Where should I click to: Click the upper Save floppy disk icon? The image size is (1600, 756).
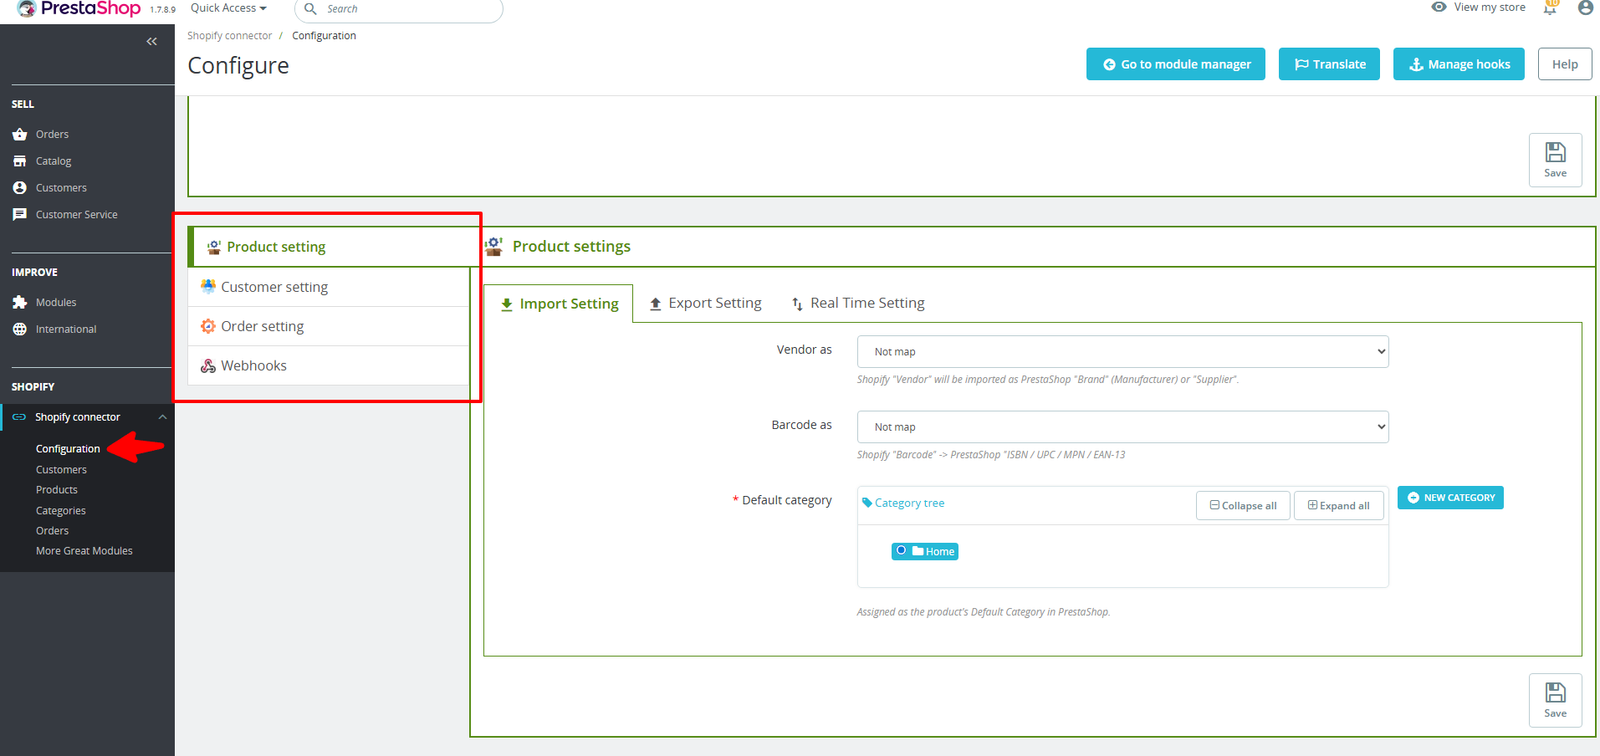tap(1555, 152)
